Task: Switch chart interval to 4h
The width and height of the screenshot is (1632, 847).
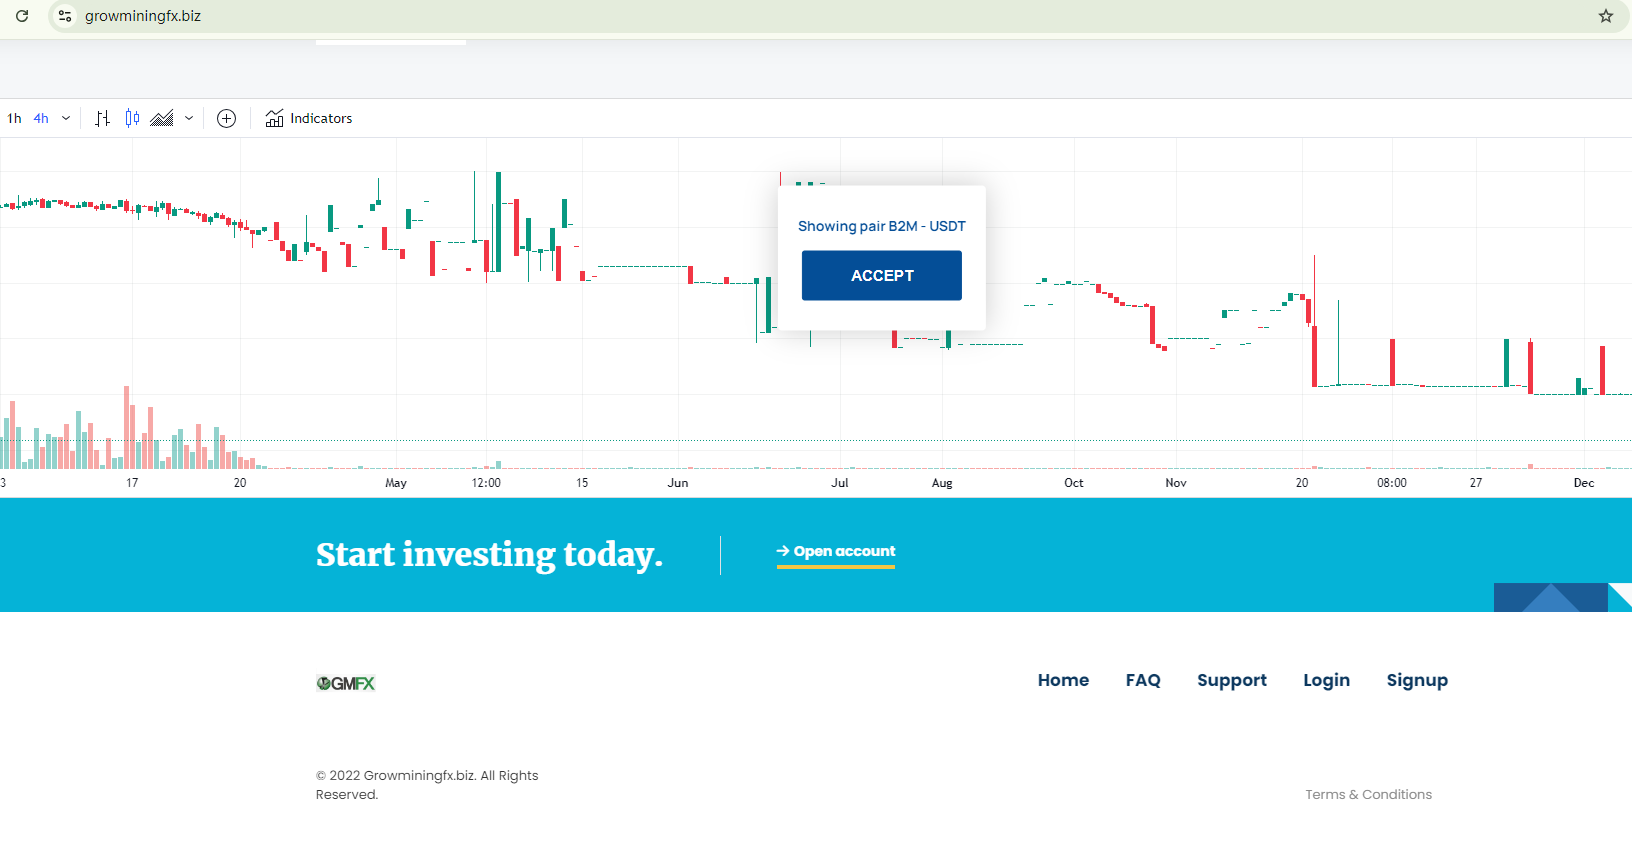Action: (x=41, y=118)
